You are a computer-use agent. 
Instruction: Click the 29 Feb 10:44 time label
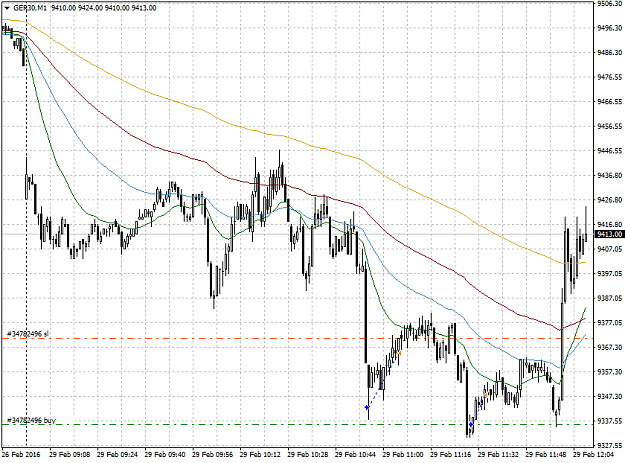[356, 454]
